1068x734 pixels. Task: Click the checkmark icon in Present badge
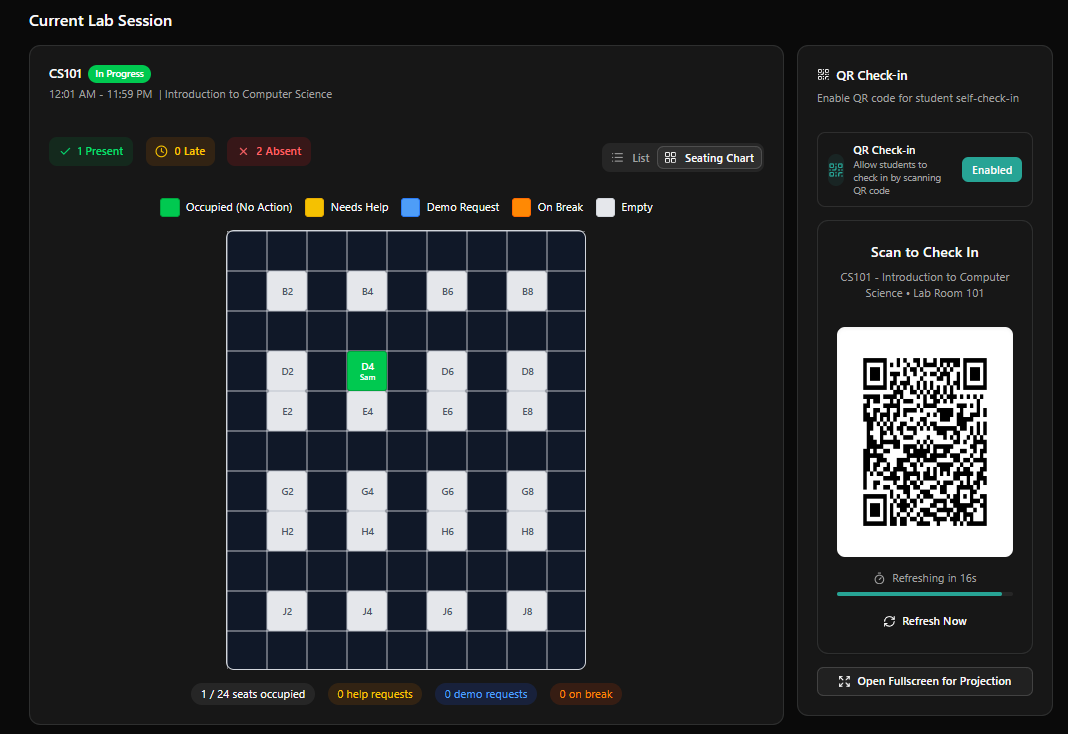click(65, 151)
